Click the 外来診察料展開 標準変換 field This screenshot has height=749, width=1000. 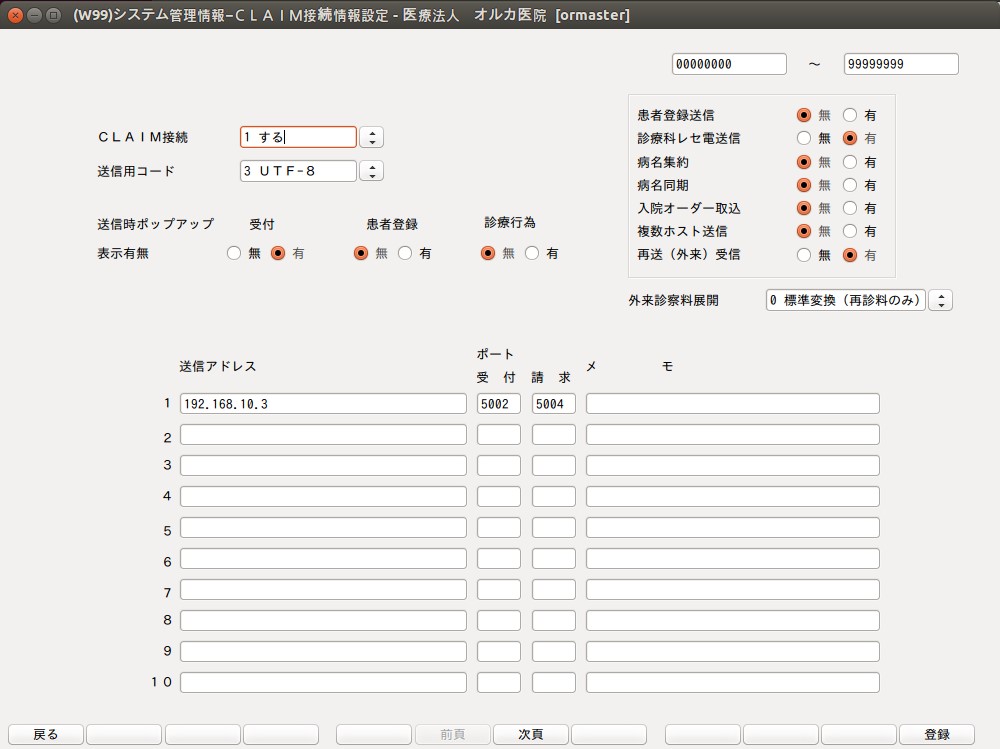tap(846, 300)
